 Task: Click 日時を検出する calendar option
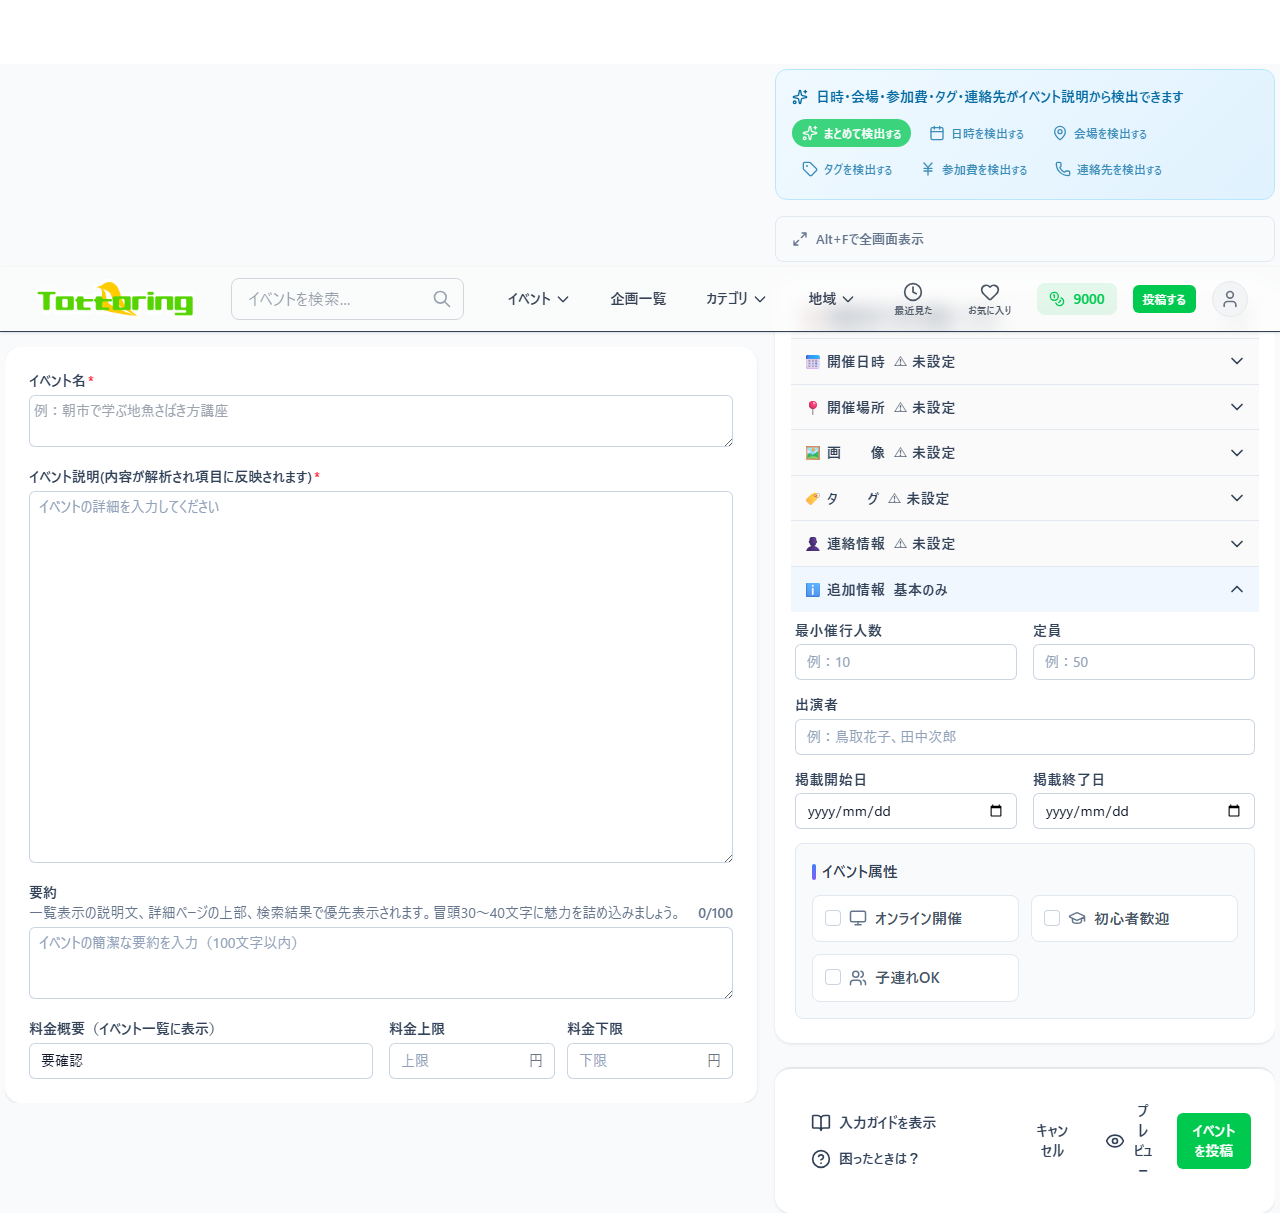click(x=977, y=133)
